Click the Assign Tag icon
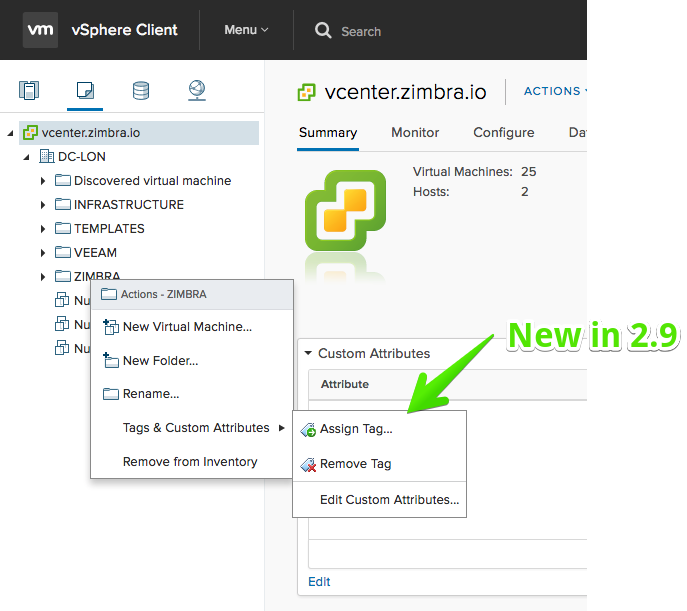Viewport: 687px width, 611px height. click(308, 430)
